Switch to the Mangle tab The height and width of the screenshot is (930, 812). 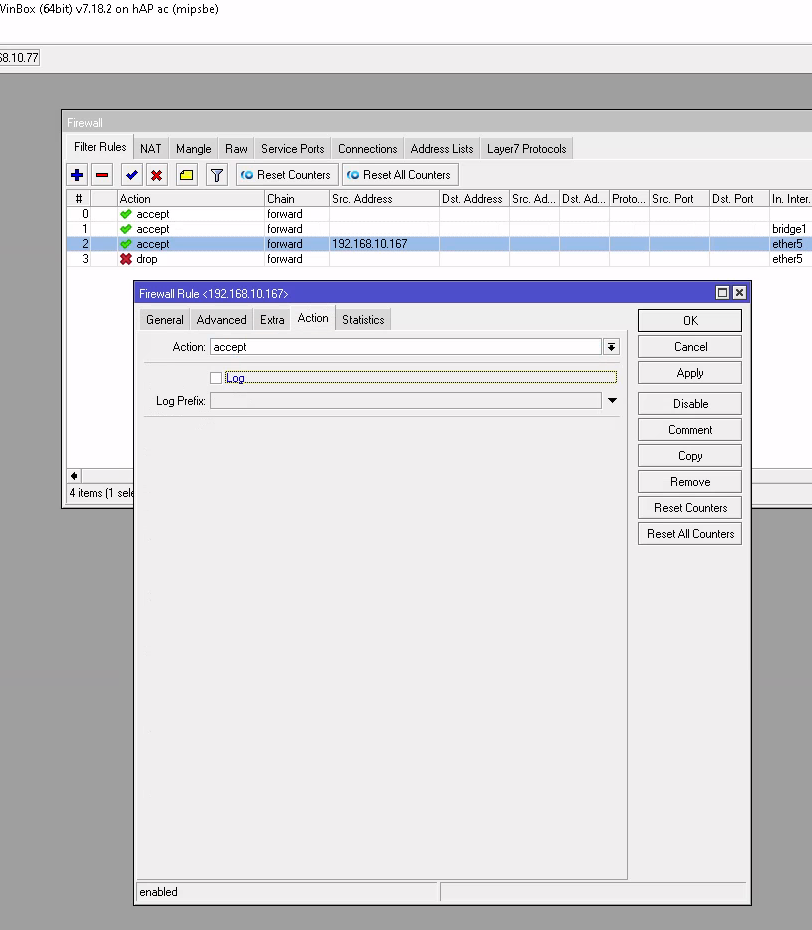[x=193, y=149]
